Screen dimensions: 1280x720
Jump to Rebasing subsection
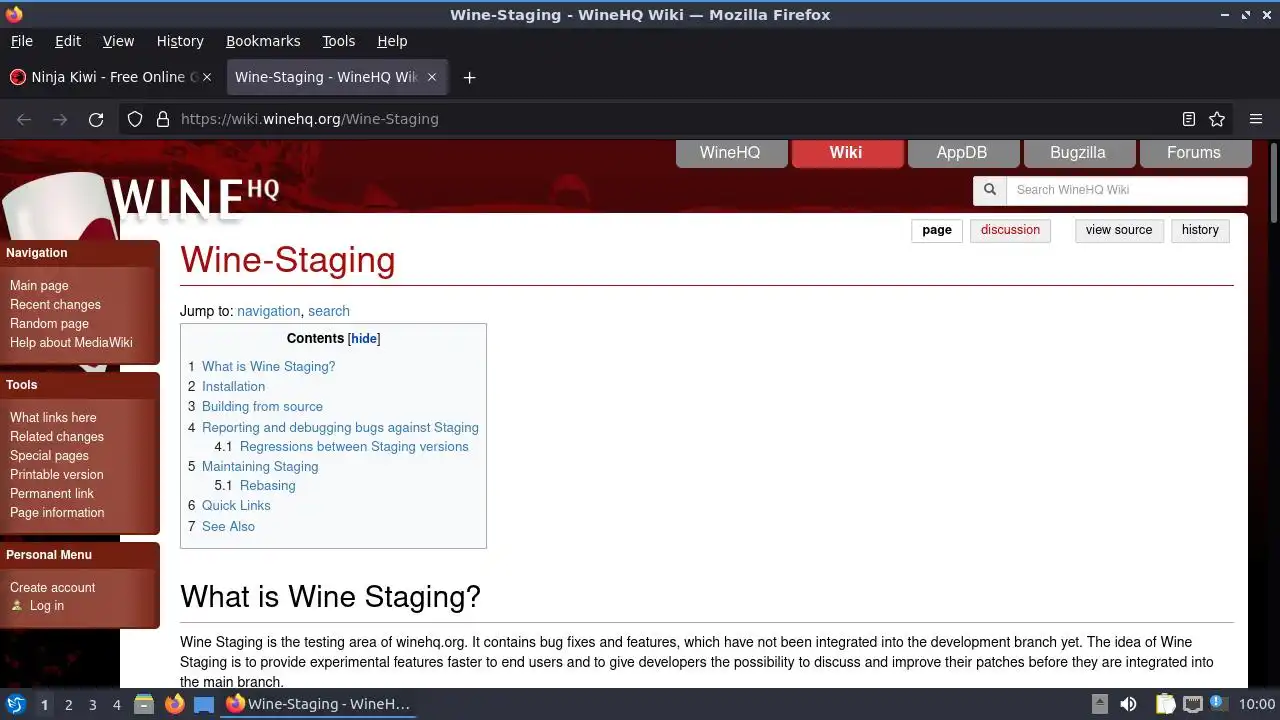coord(267,486)
